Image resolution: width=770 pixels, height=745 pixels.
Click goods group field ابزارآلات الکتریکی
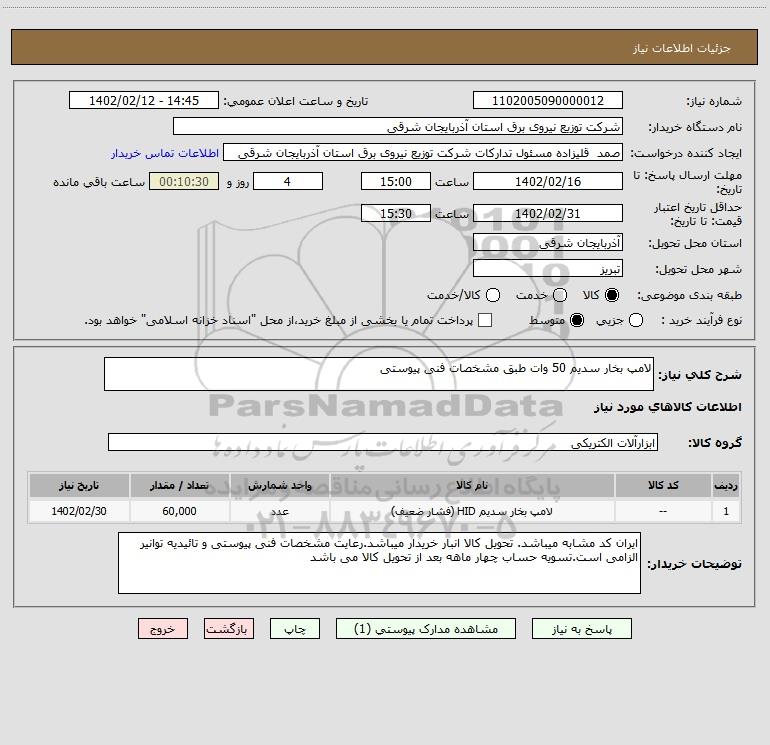click(x=383, y=442)
